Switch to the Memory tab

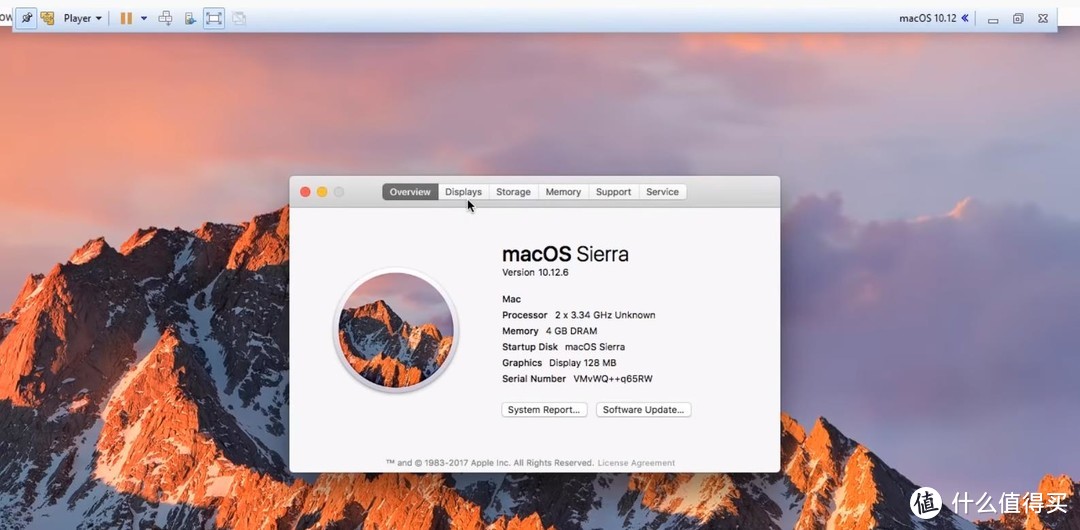563,192
